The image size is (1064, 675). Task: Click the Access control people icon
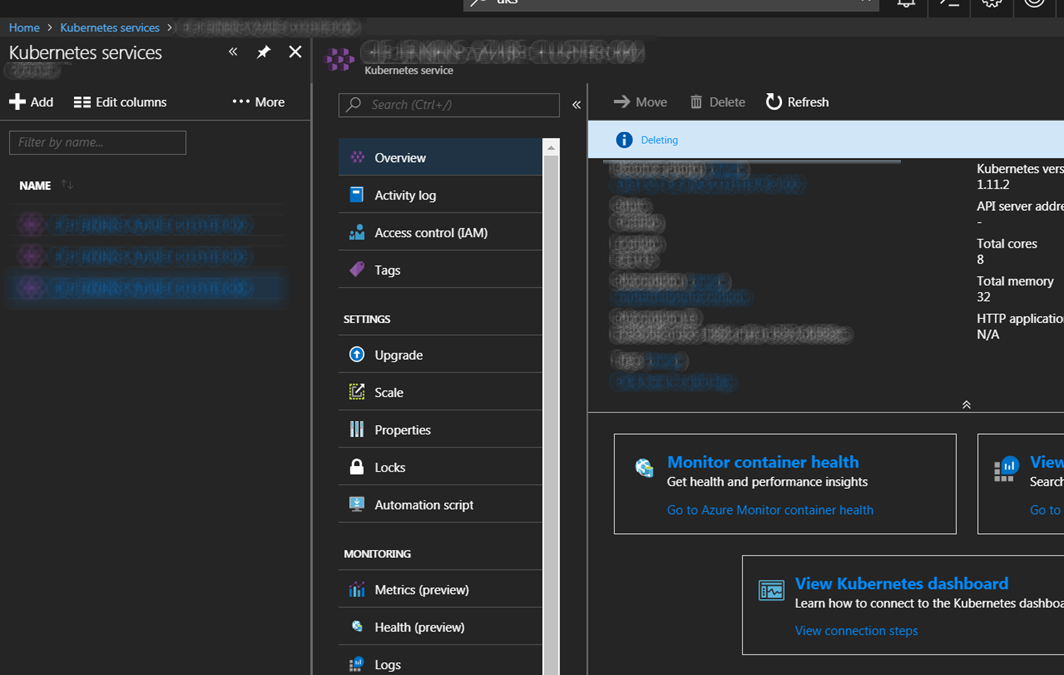(x=357, y=232)
